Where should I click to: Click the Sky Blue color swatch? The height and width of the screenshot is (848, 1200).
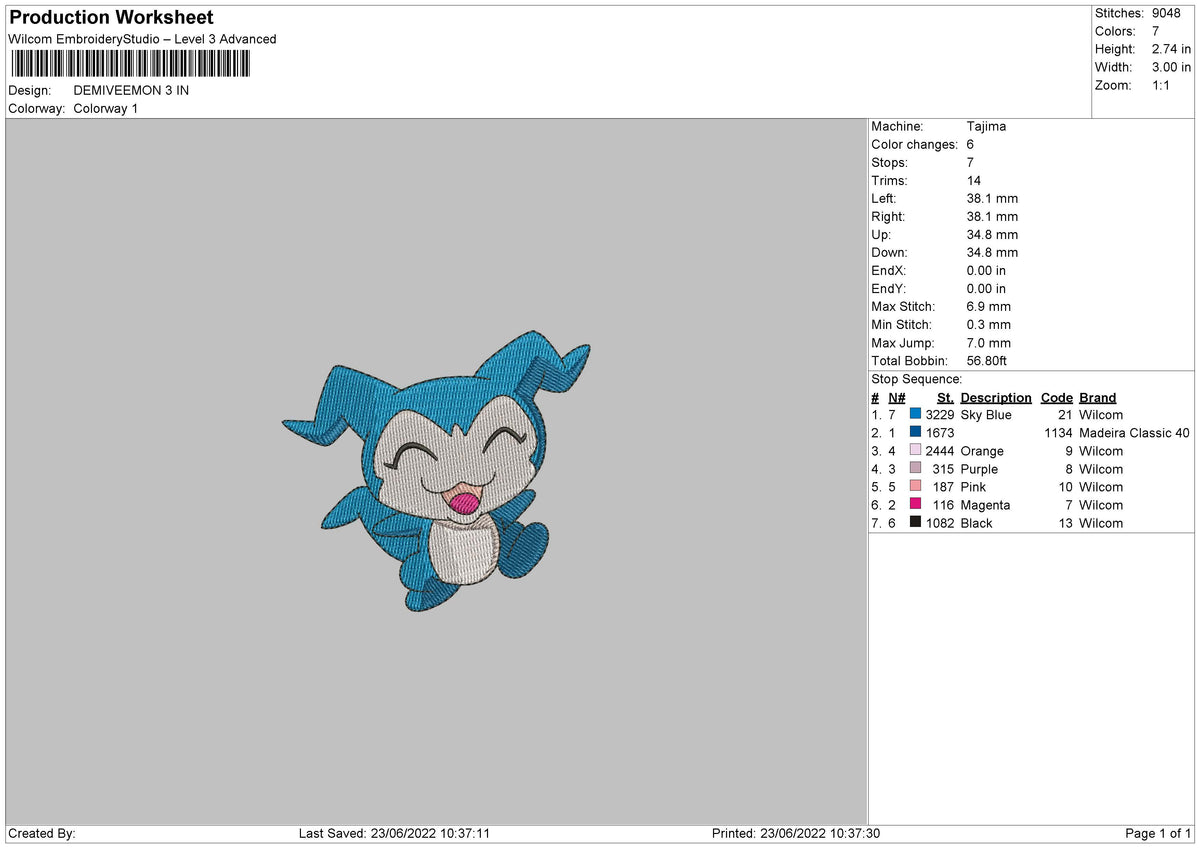[x=915, y=415]
